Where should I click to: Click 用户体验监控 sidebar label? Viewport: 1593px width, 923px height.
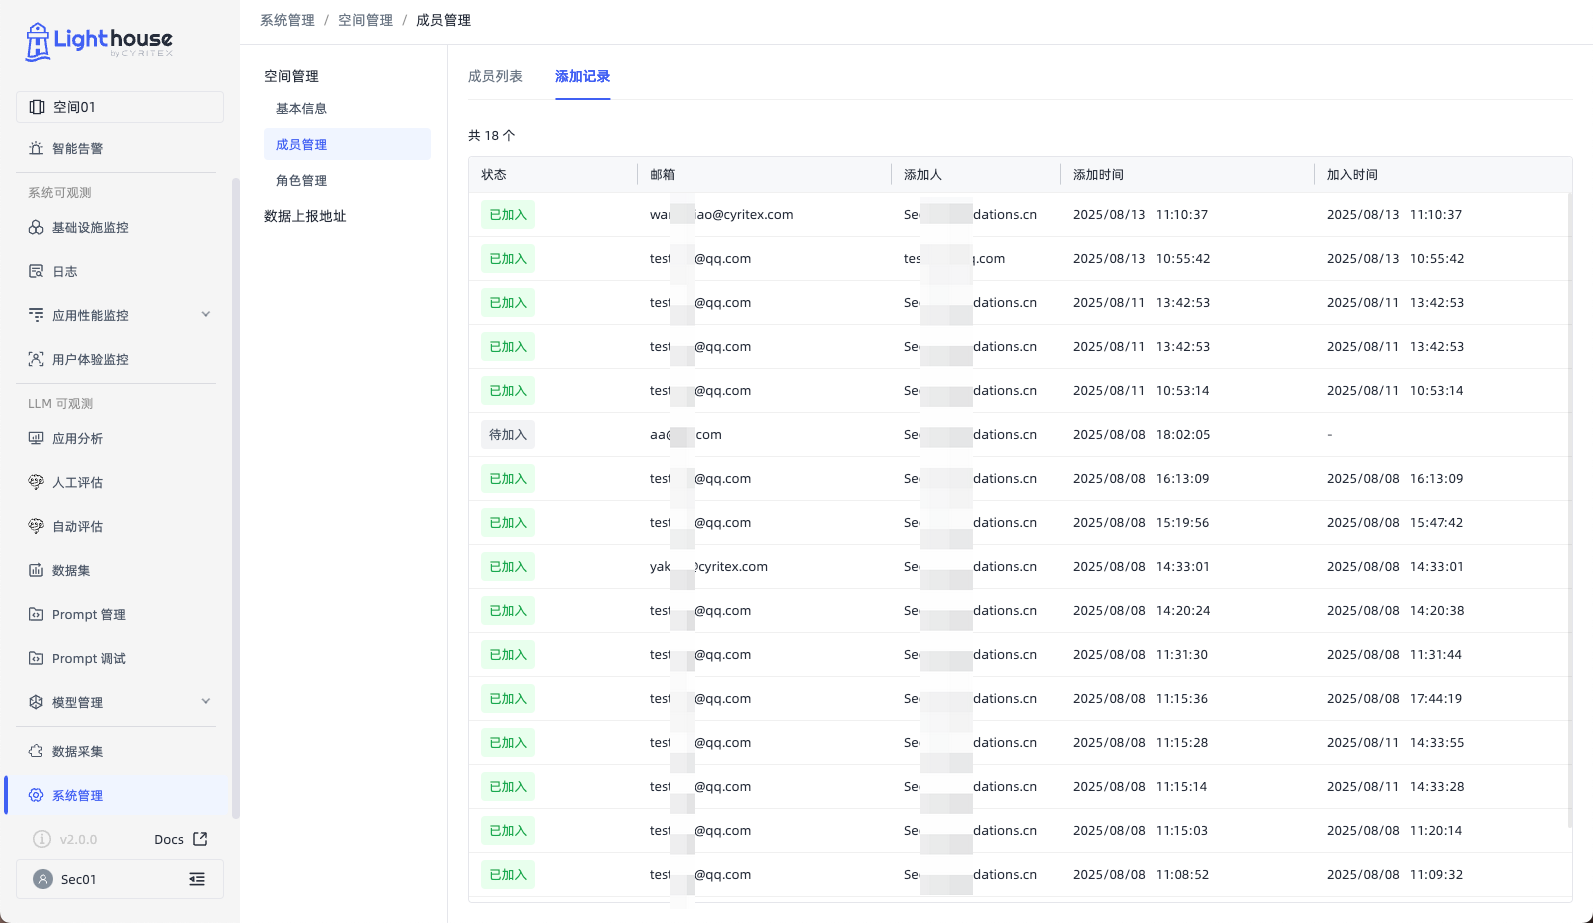pyautogui.click(x=90, y=359)
